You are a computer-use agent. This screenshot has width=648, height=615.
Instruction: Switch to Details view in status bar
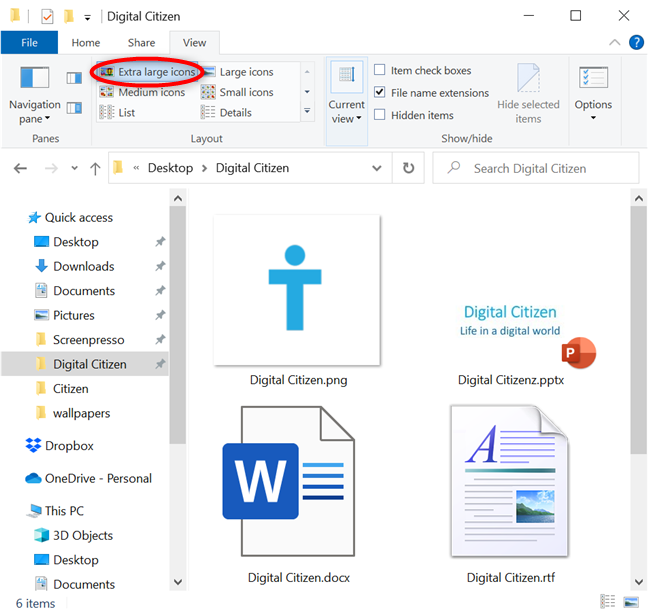[x=608, y=601]
